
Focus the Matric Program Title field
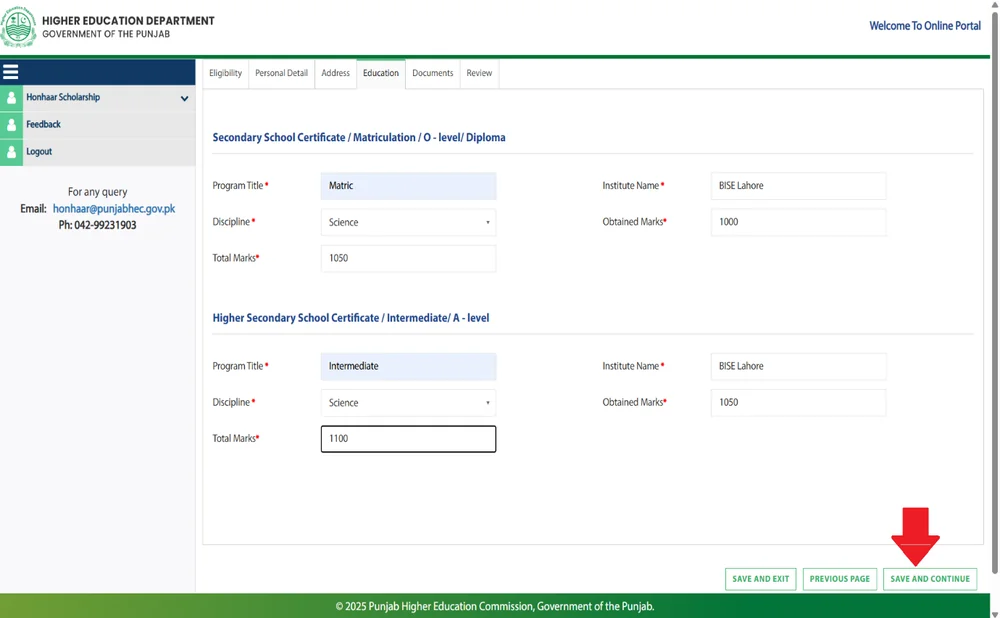(408, 186)
